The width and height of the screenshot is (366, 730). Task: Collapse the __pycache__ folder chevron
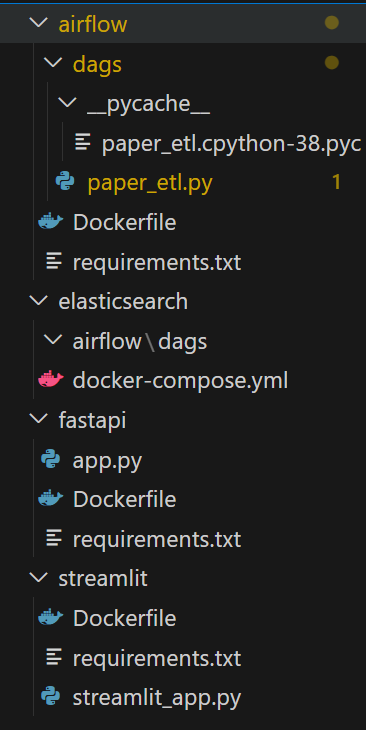(x=67, y=103)
